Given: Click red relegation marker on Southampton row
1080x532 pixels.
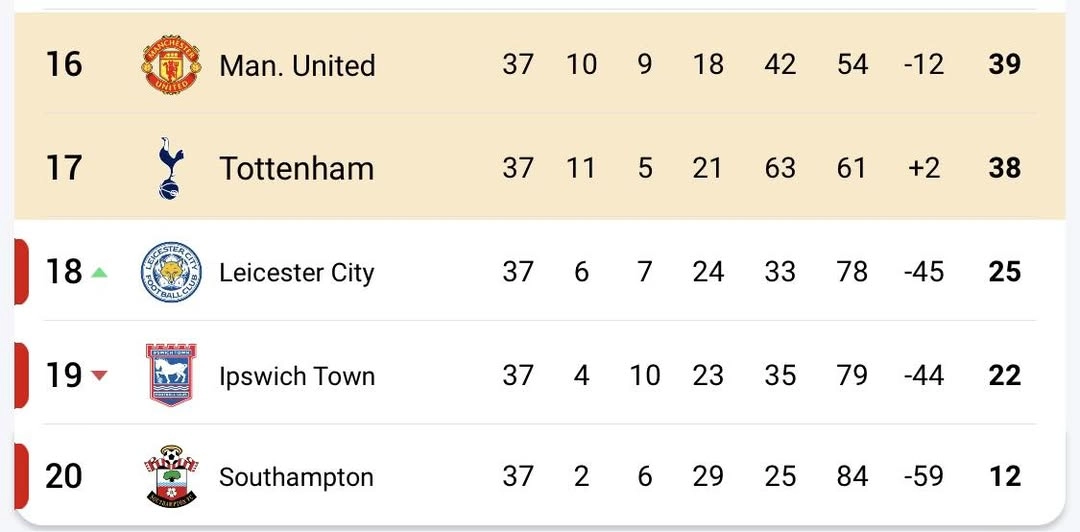Looking at the screenshot, I should (x=21, y=476).
